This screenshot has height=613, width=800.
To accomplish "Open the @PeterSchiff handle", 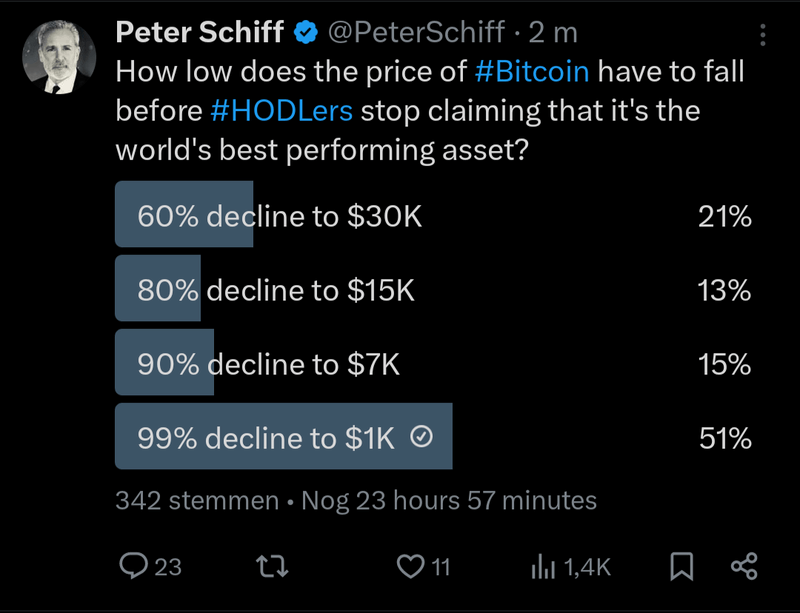I will (416, 33).
